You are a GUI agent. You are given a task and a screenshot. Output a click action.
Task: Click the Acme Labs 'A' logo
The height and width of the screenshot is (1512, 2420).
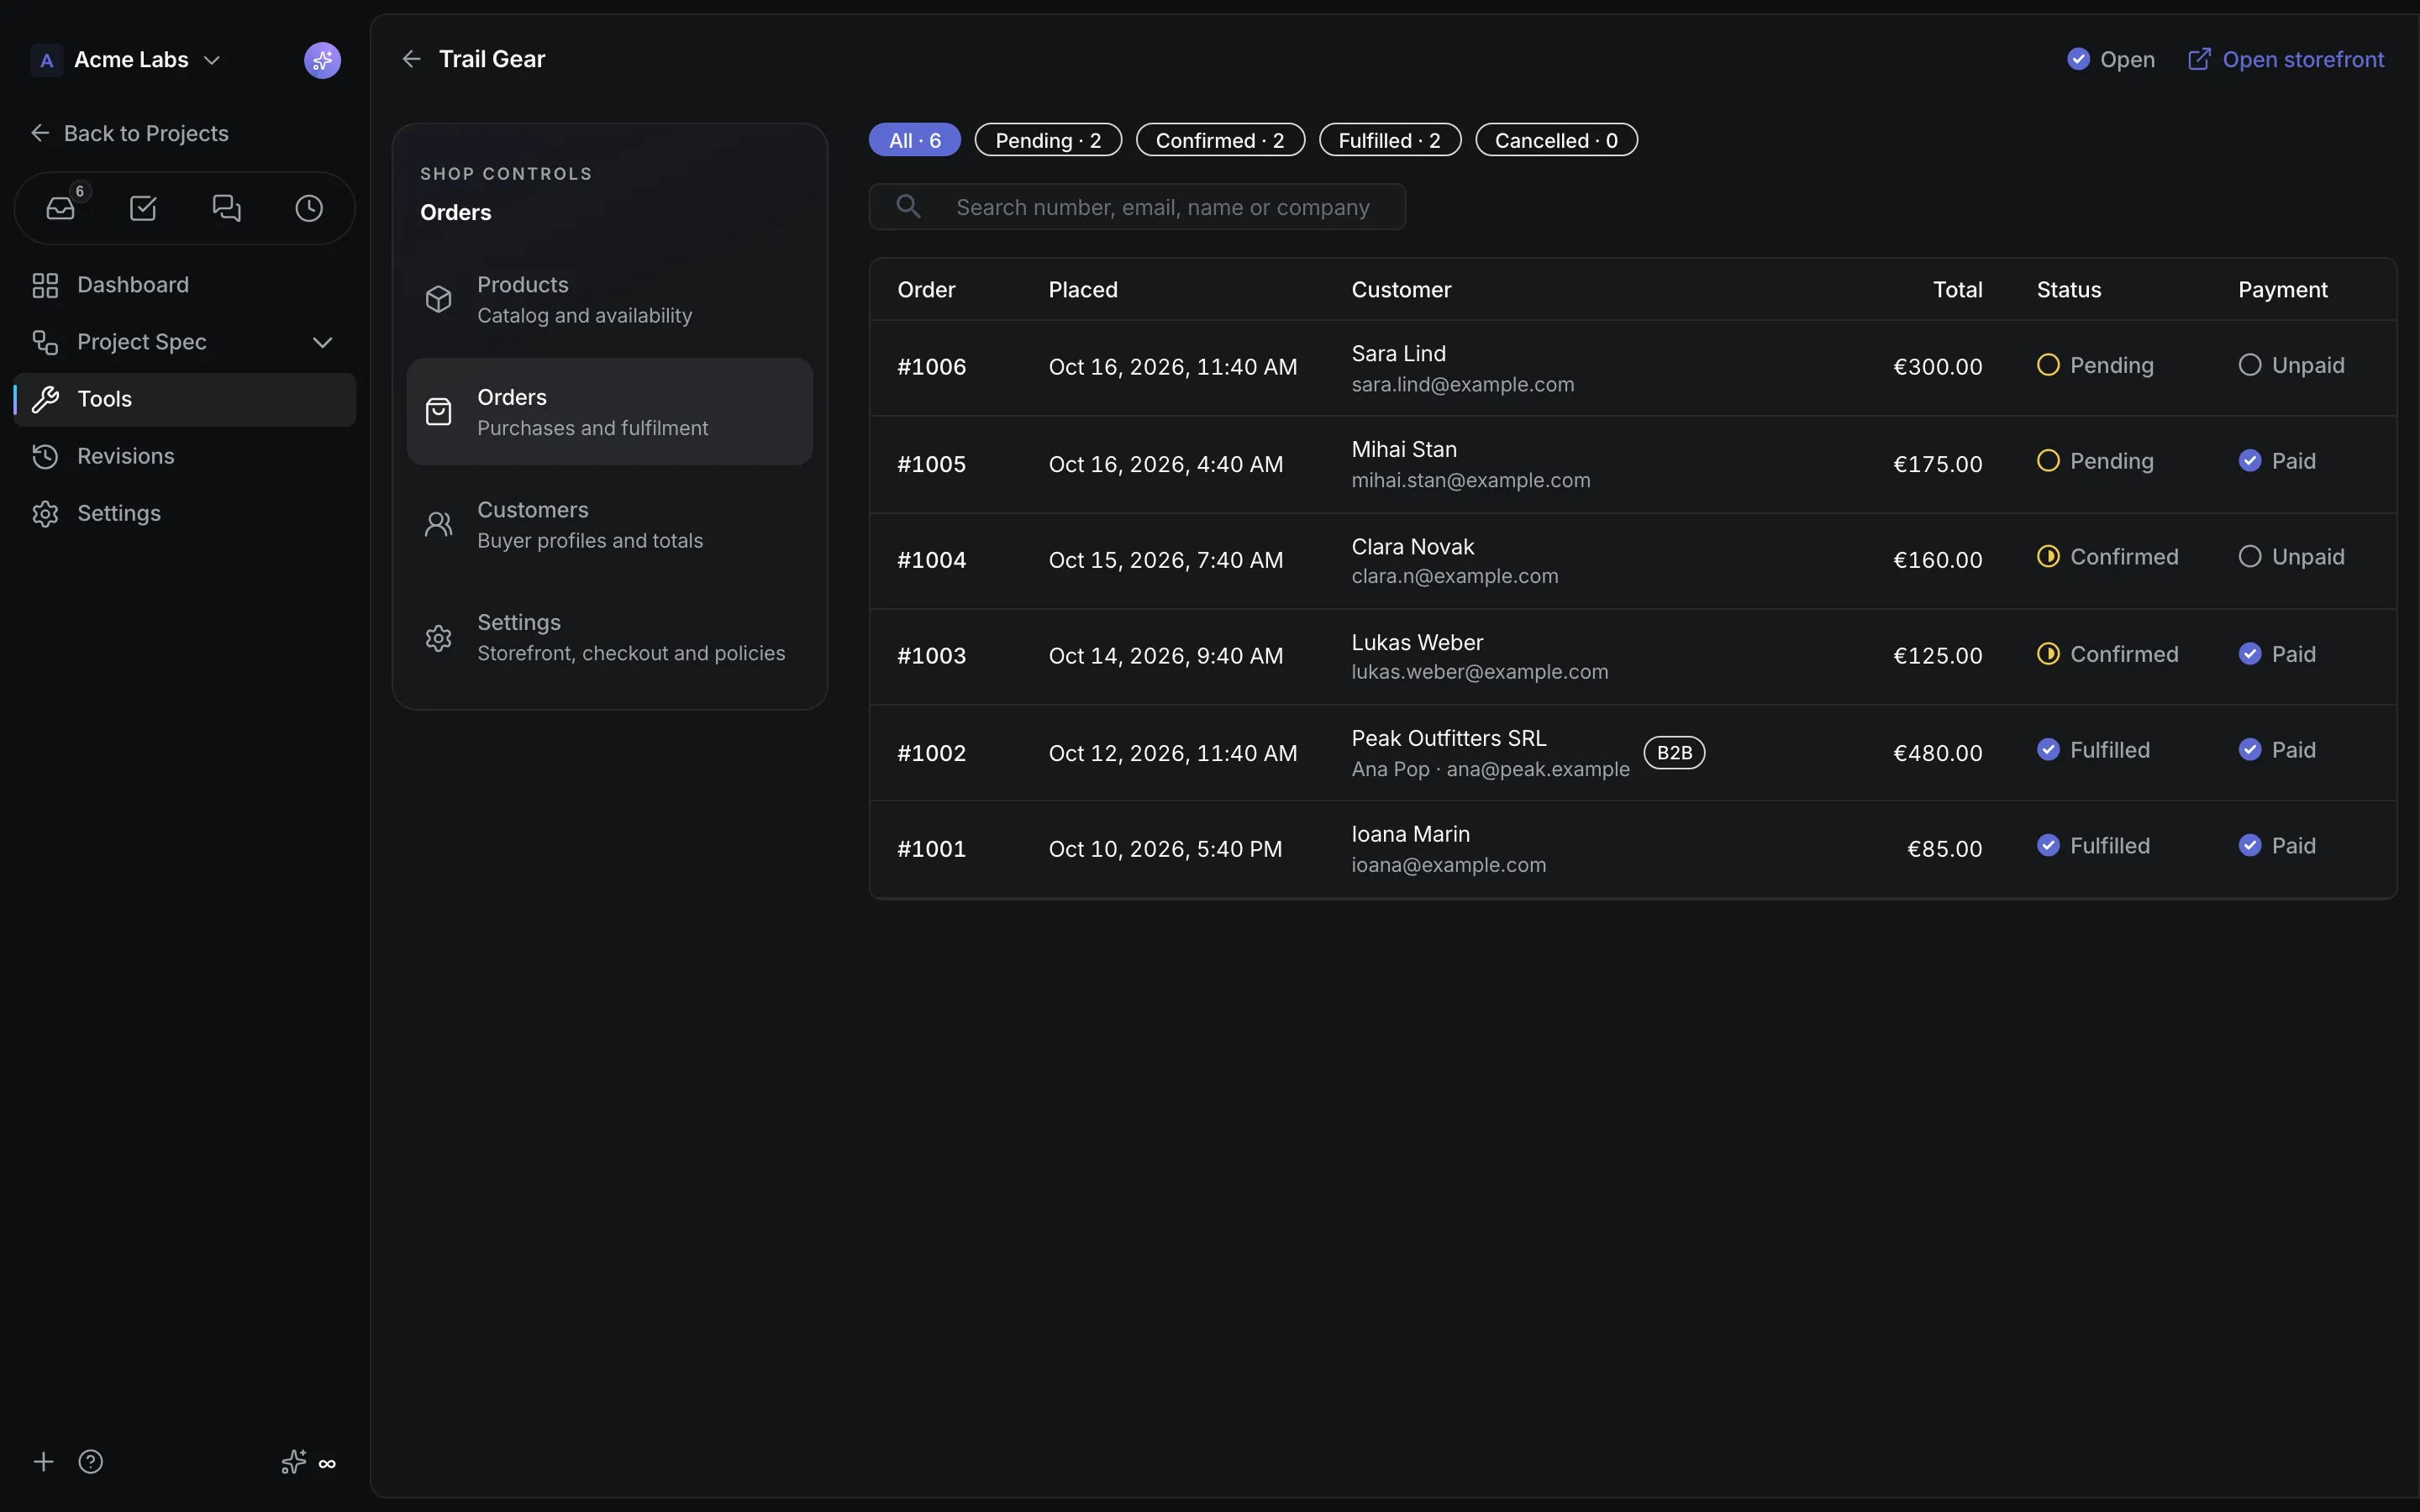[x=46, y=60]
